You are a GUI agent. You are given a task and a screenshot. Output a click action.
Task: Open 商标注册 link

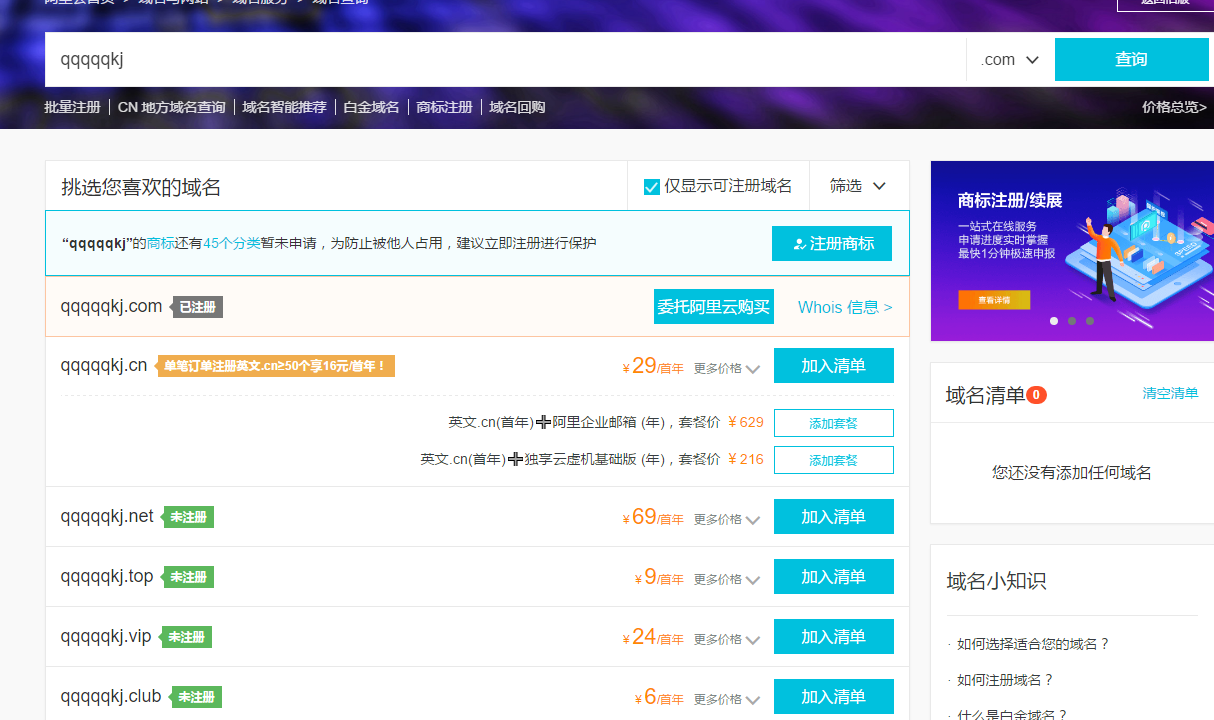pyautogui.click(x=444, y=107)
